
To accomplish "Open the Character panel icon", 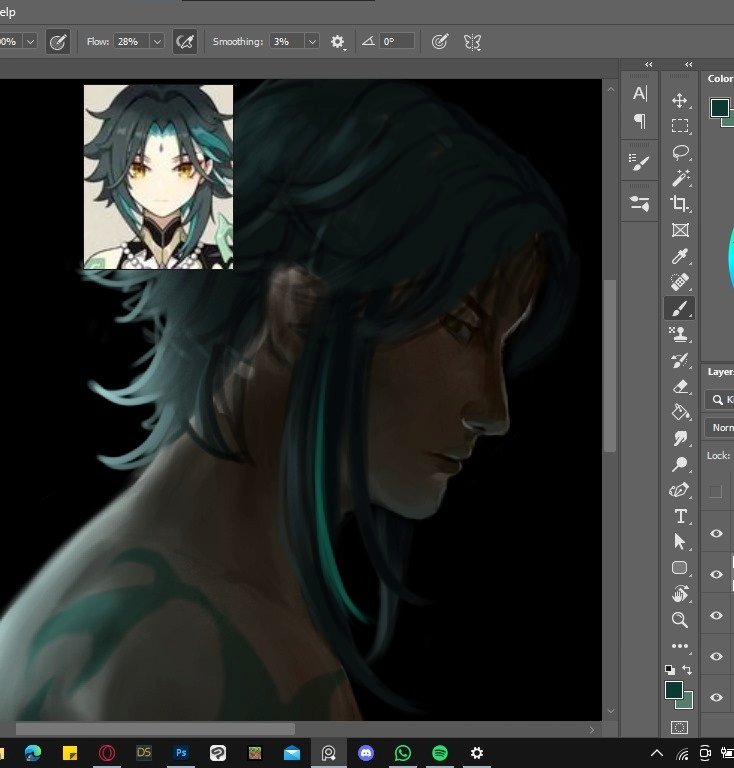I will coord(639,93).
